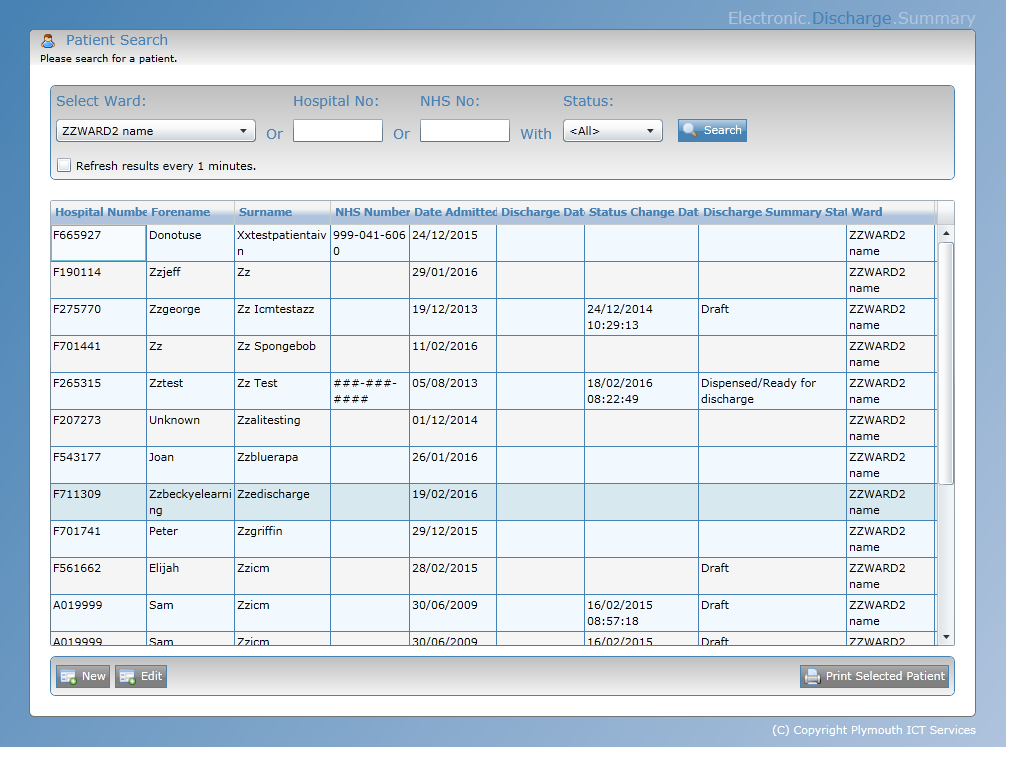This screenshot has height=778, width=1034.
Task: Open the Status dropdown showing <All>
Action: [x=613, y=131]
